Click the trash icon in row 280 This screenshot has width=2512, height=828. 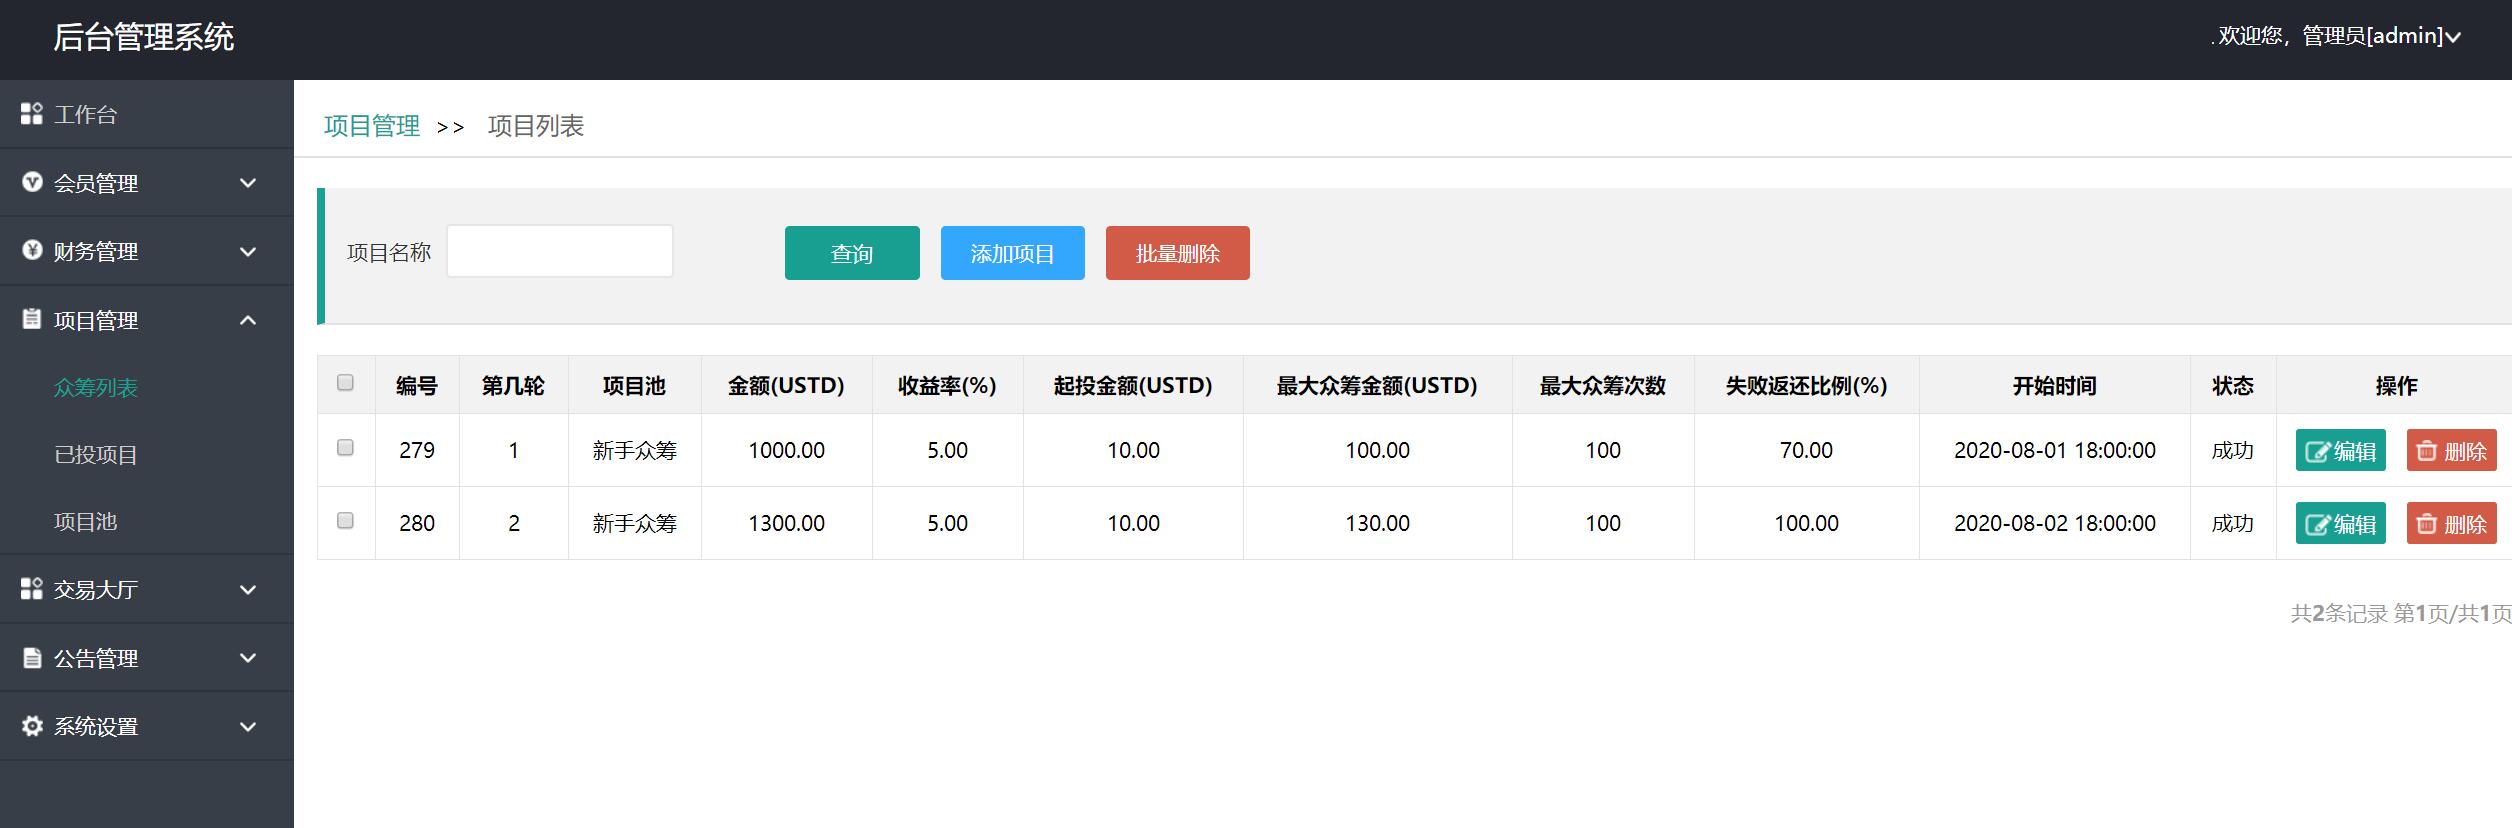click(2426, 524)
